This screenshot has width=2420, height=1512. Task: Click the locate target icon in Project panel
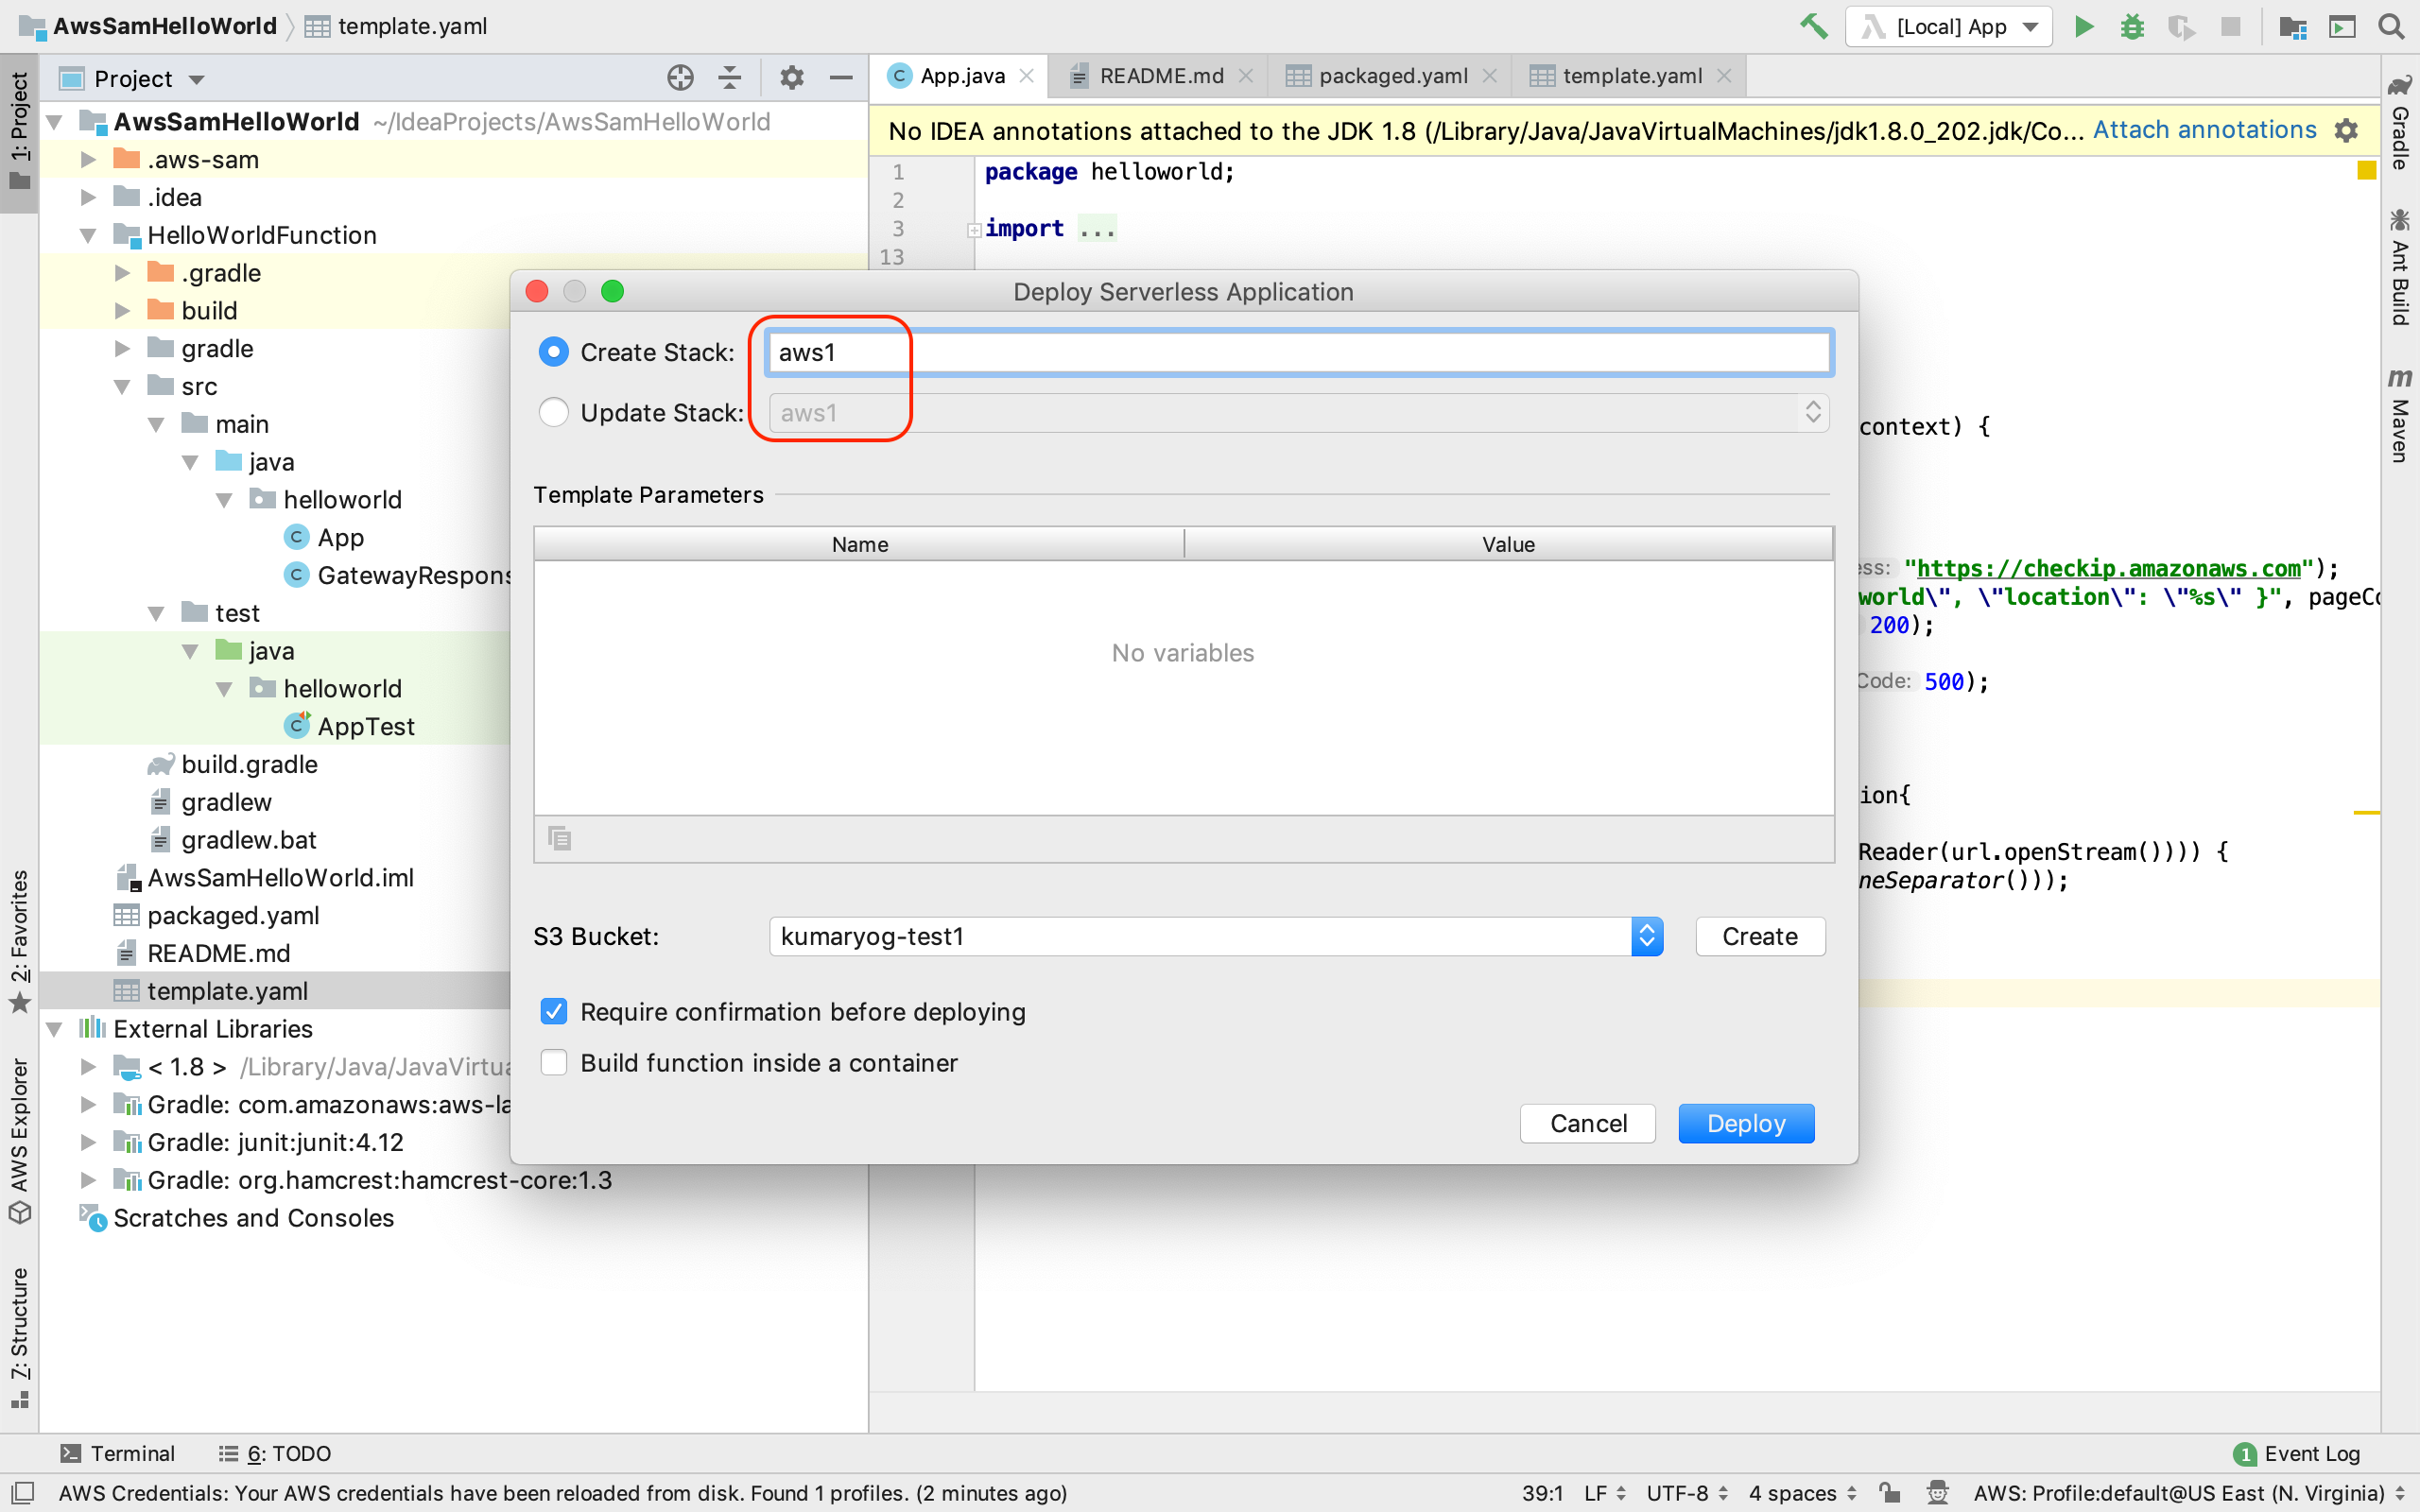680,78
